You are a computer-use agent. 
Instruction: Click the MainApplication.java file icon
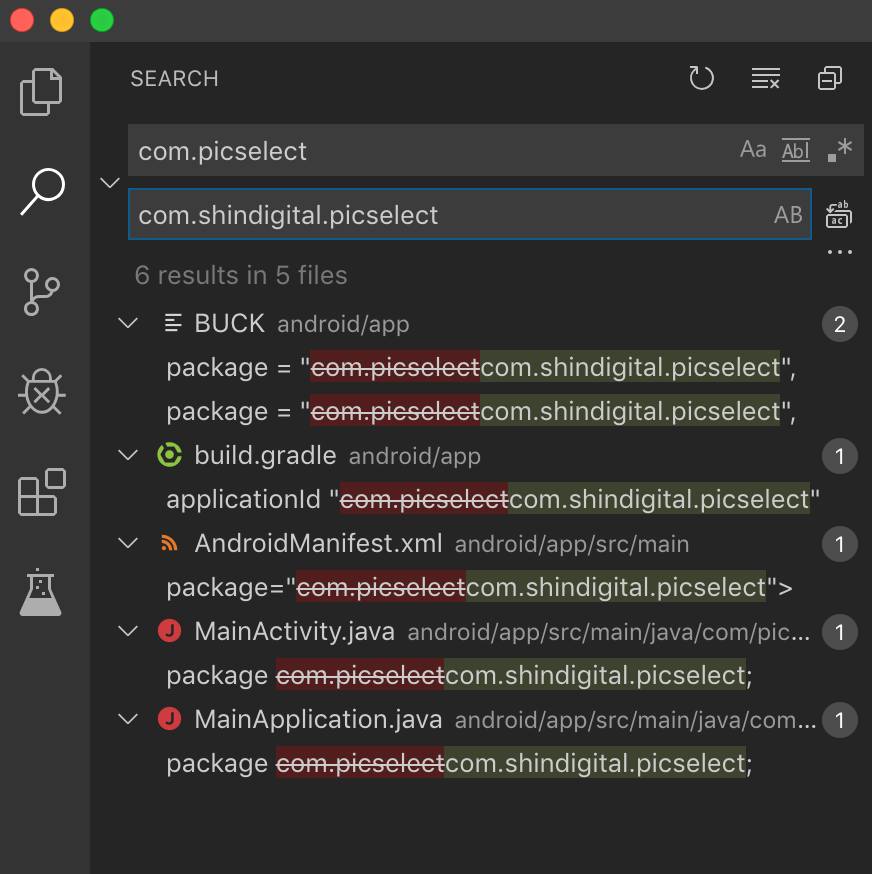pos(169,719)
